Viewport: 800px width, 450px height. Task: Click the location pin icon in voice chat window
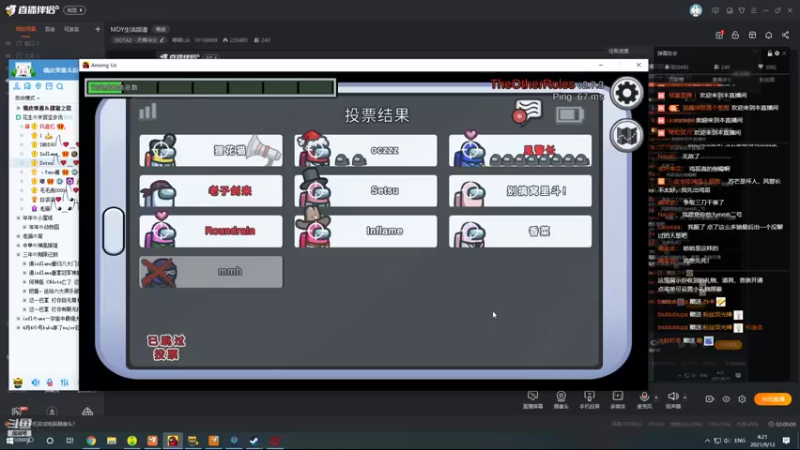pos(38,86)
